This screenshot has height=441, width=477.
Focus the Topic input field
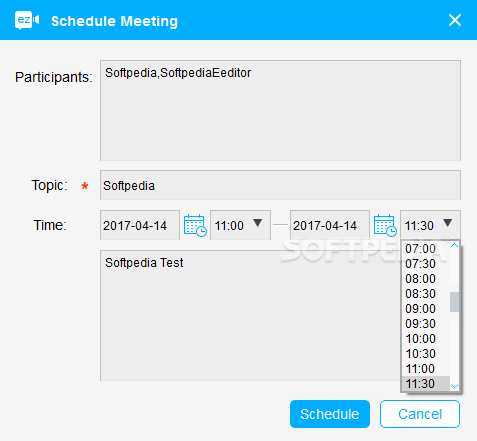[280, 185]
